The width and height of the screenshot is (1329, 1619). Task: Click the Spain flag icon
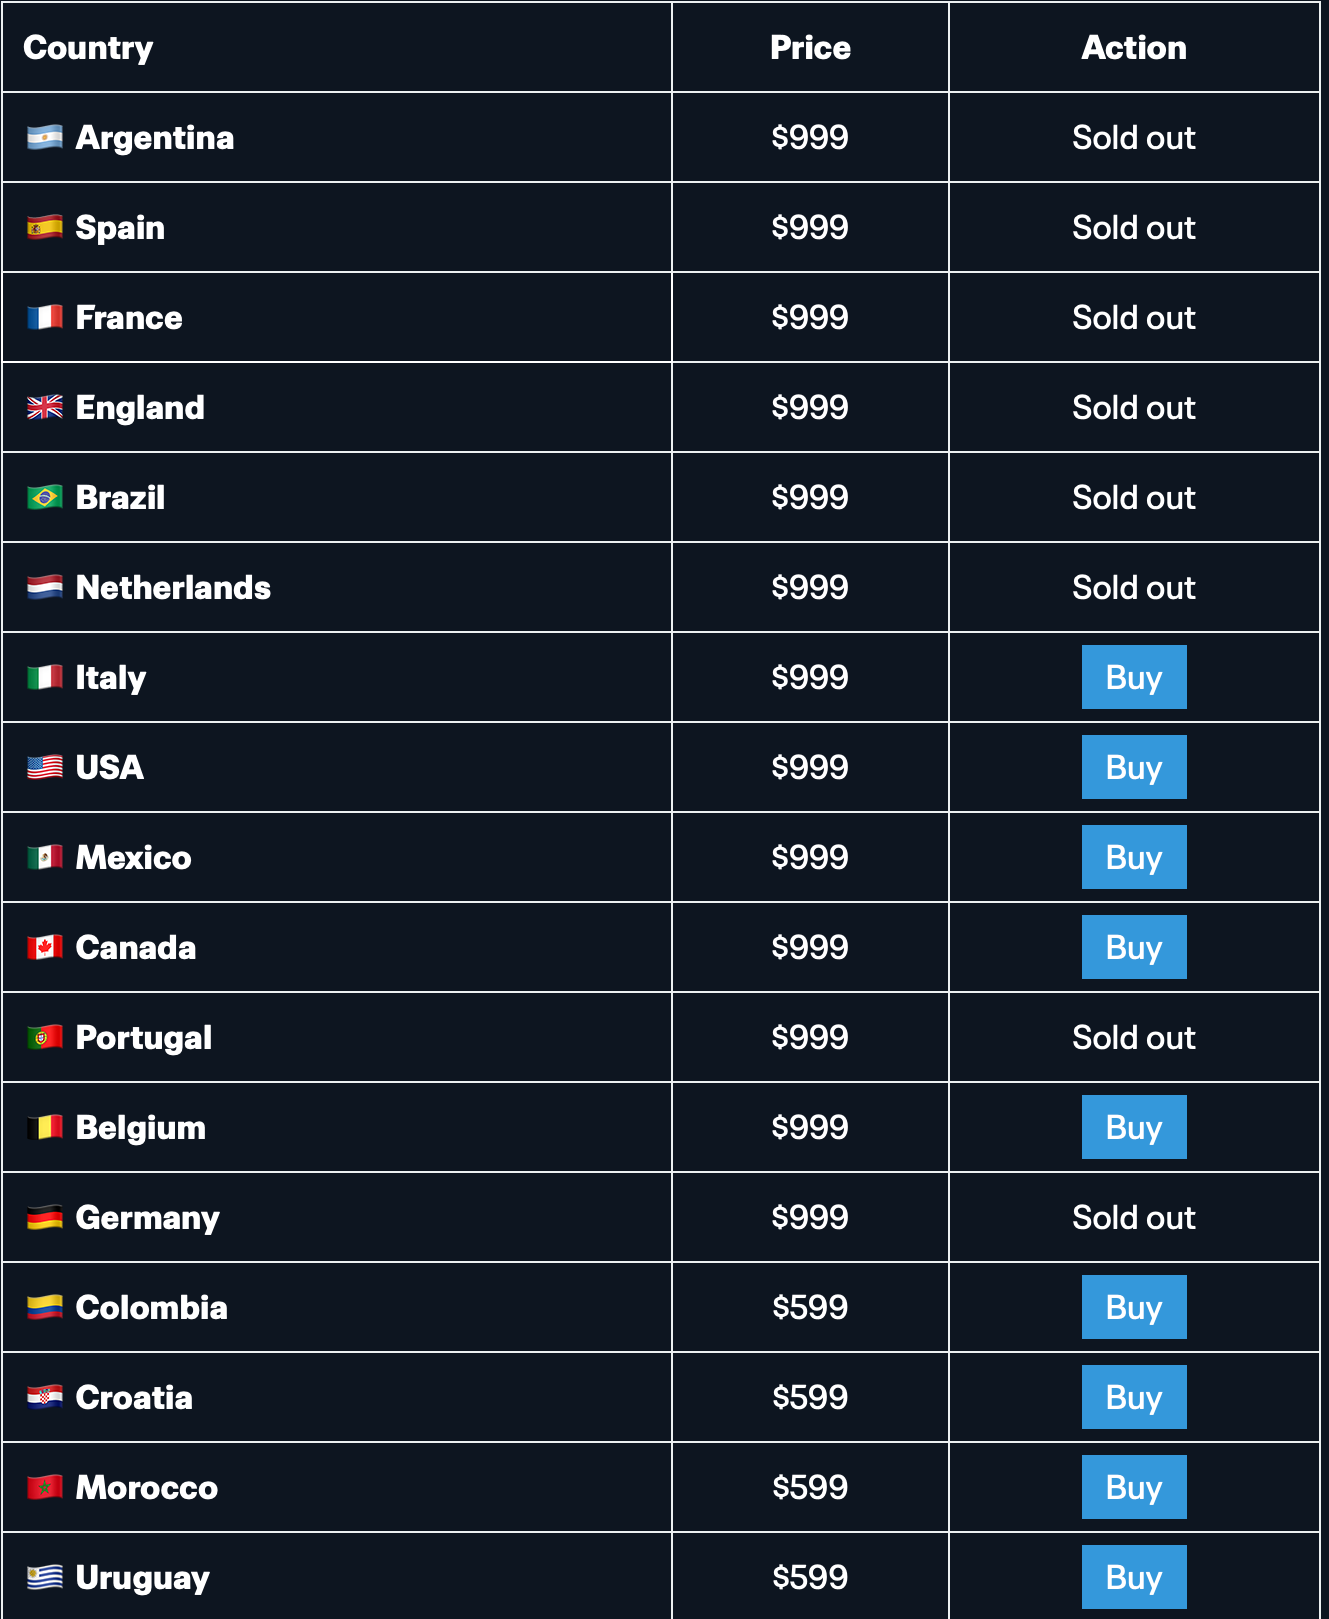[45, 228]
